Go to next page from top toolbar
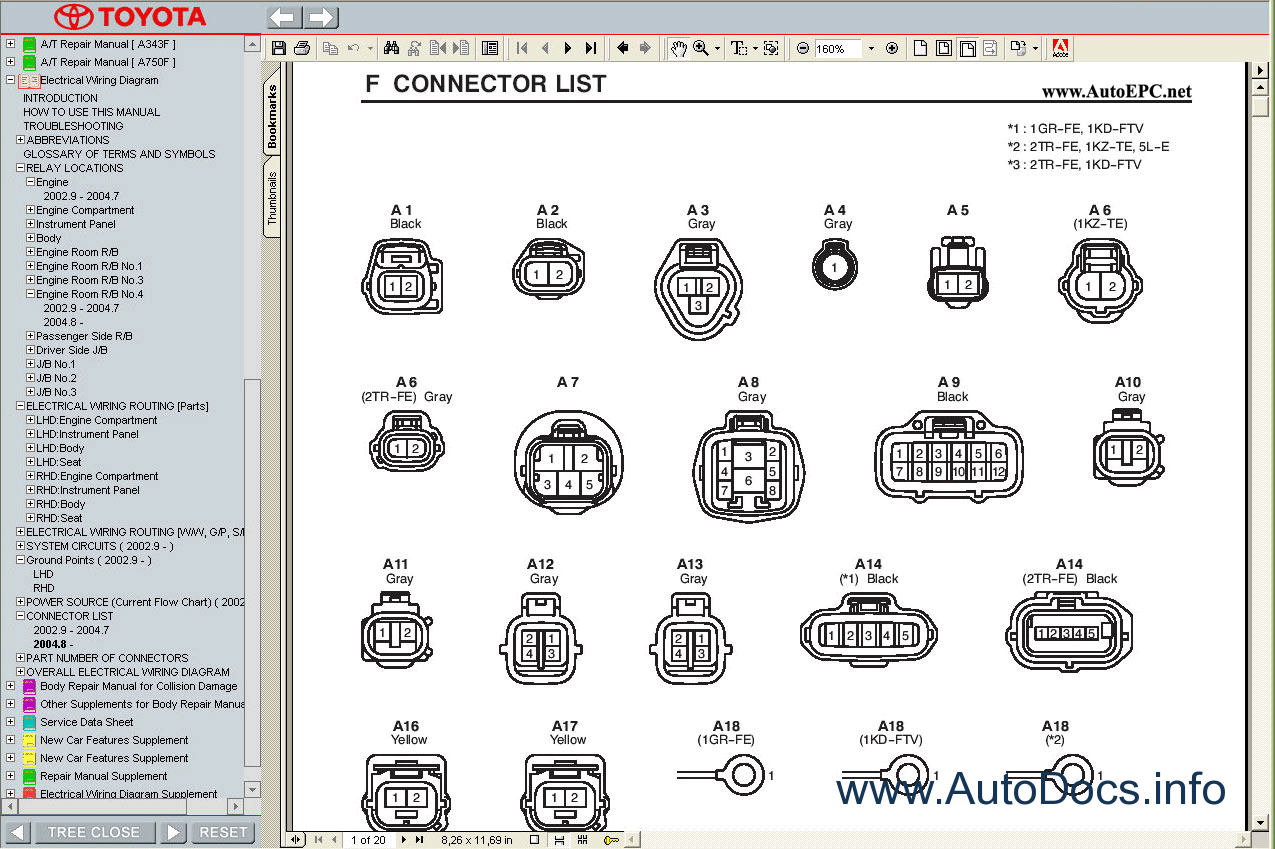 568,48
